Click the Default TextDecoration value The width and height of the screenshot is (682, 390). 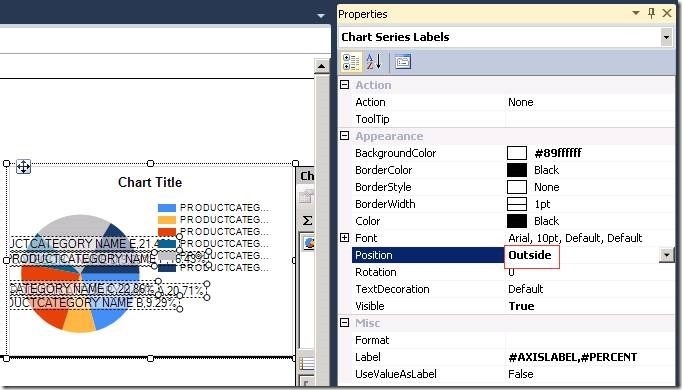click(525, 289)
